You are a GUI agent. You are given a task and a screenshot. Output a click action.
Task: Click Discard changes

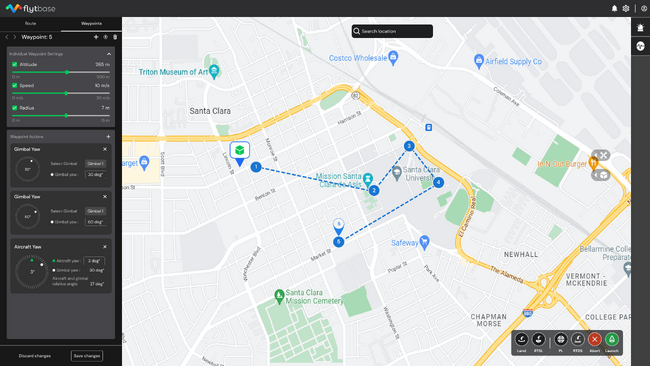tap(35, 356)
